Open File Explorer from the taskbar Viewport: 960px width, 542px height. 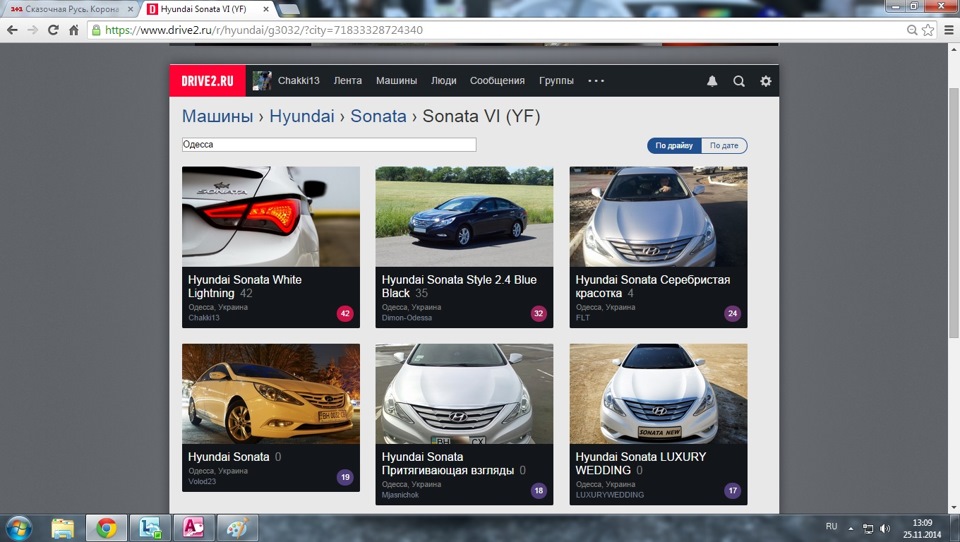pos(62,528)
